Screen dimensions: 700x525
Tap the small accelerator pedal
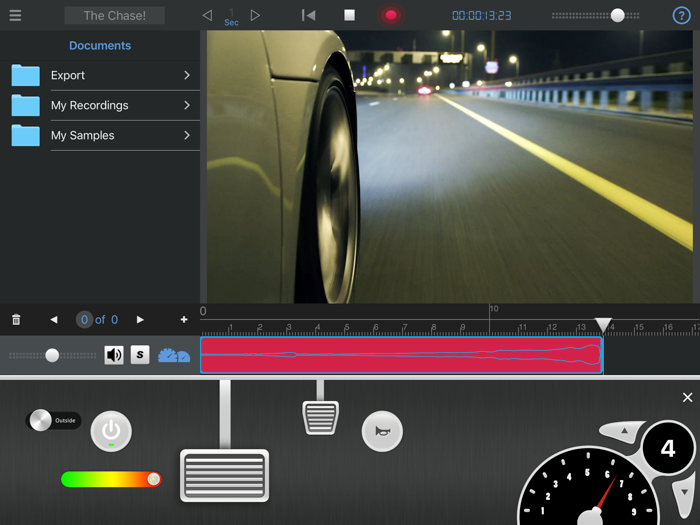point(321,418)
